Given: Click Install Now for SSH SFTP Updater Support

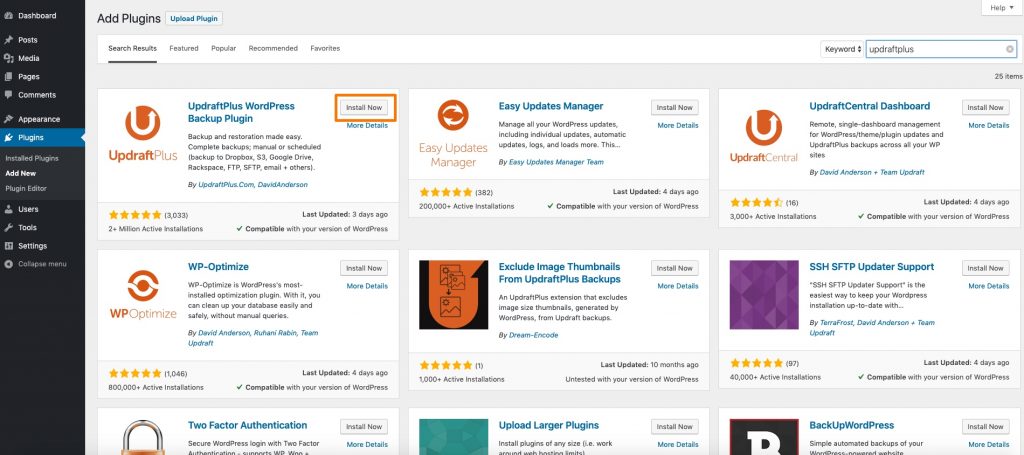Looking at the screenshot, I should click(x=985, y=268).
